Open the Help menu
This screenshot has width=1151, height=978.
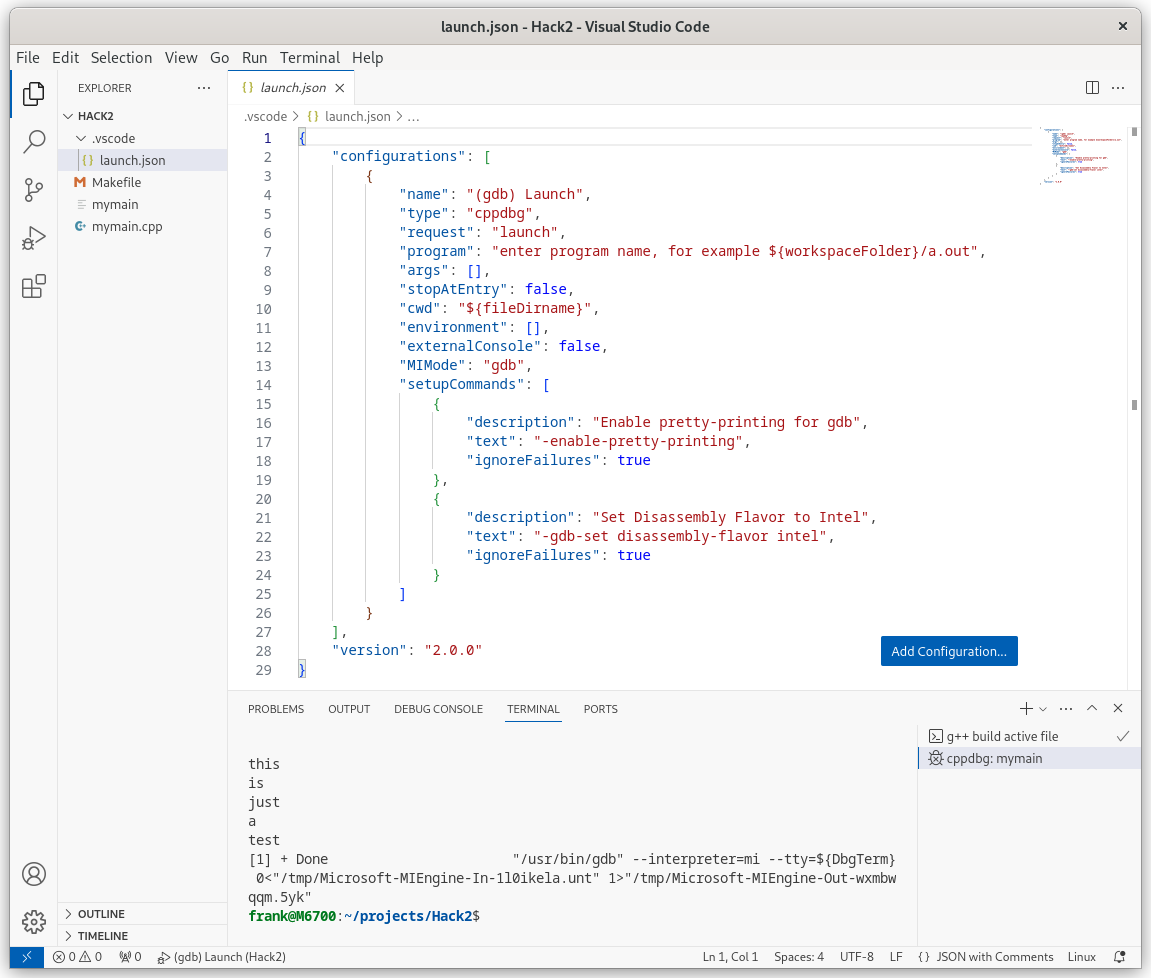[x=367, y=57]
